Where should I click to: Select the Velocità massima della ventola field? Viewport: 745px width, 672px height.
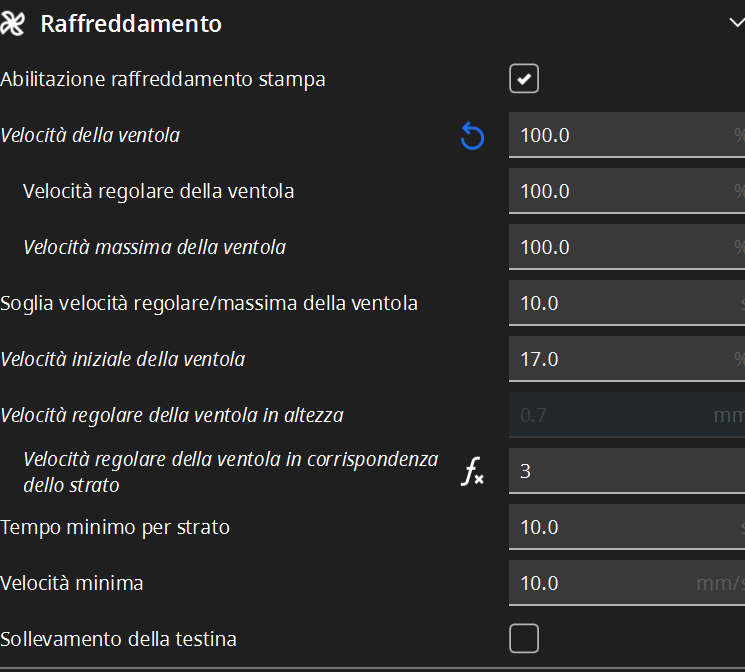pos(620,247)
